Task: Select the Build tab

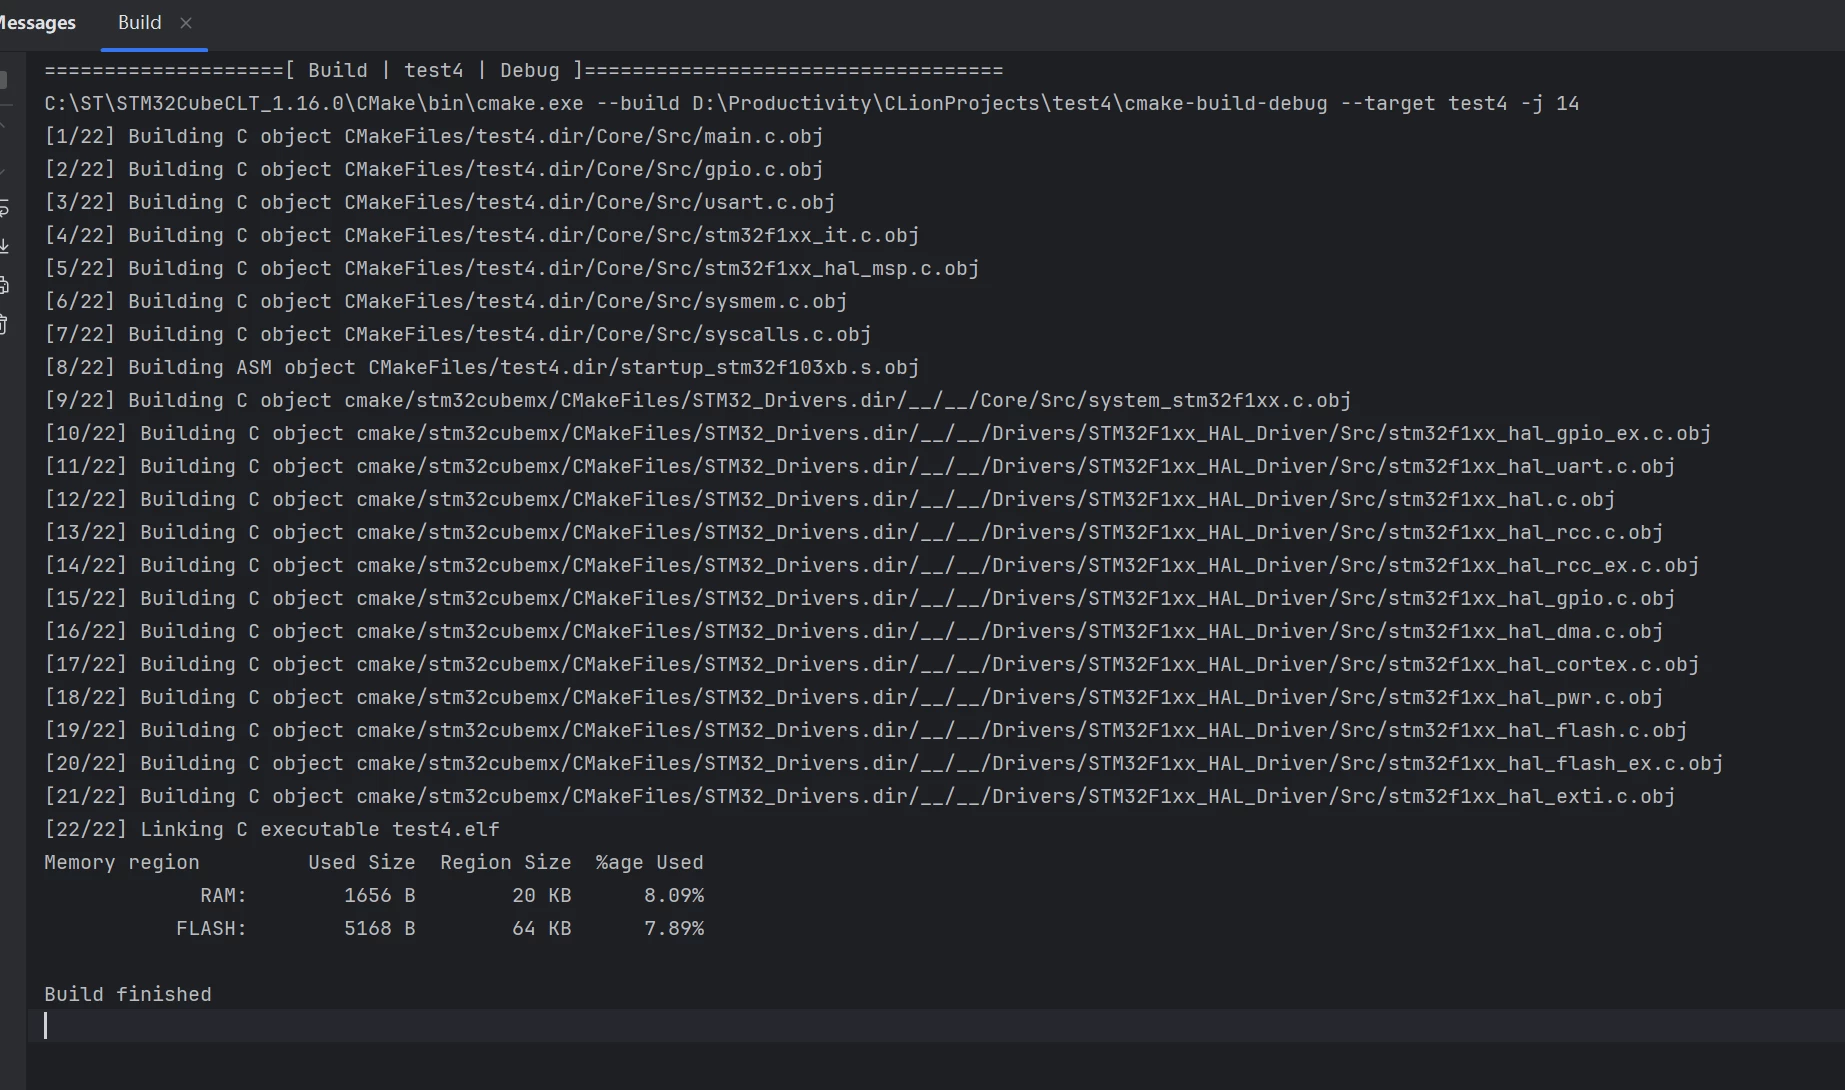Action: (139, 23)
